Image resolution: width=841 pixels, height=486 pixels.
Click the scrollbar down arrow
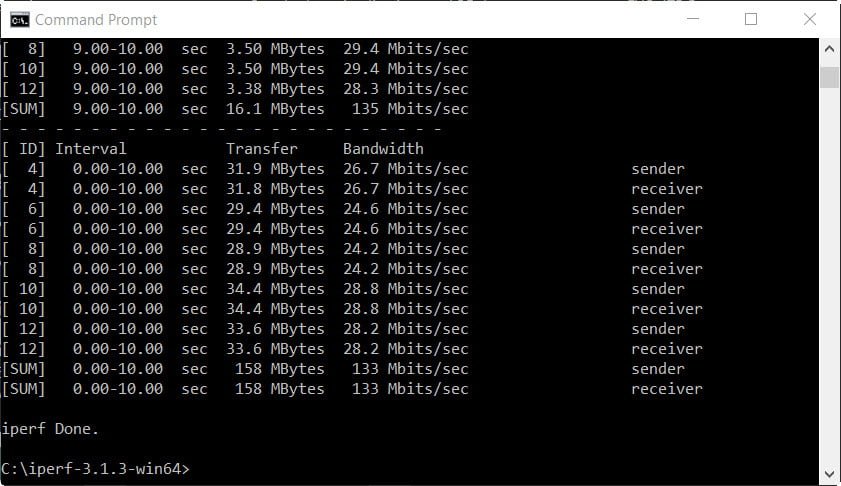point(829,474)
